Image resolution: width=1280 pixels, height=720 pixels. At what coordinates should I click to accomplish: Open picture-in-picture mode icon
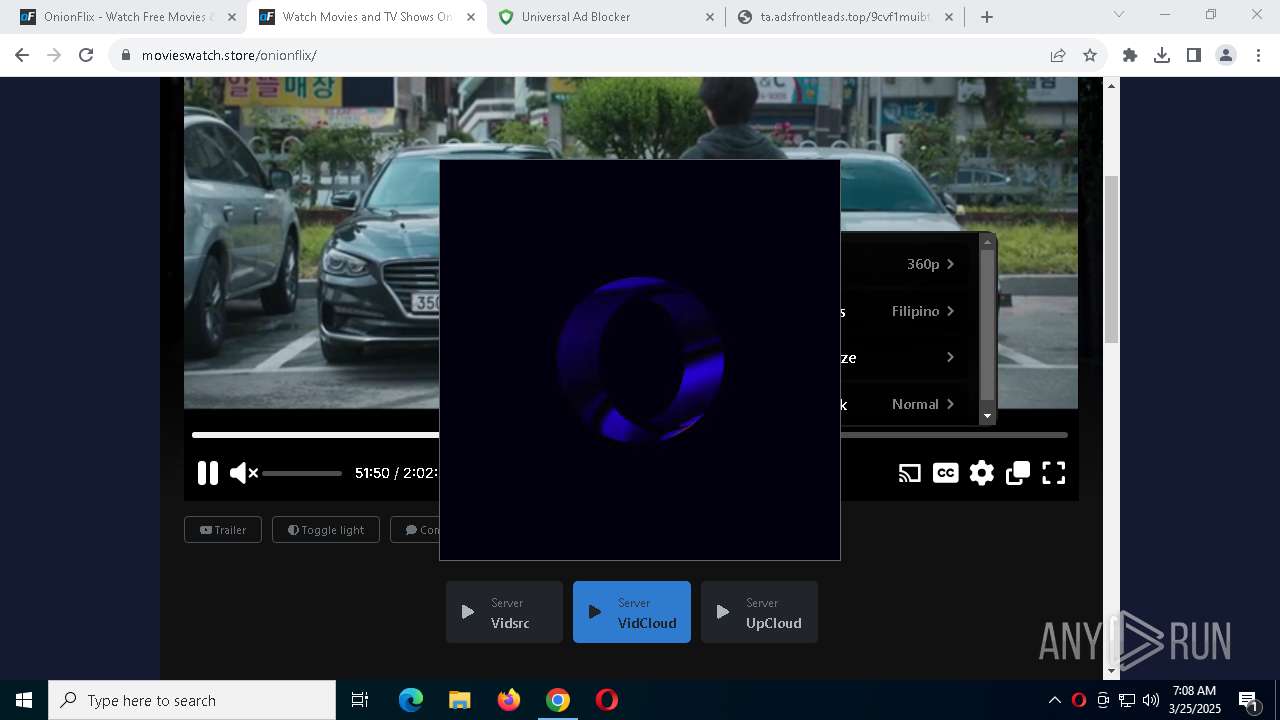[x=1018, y=473]
